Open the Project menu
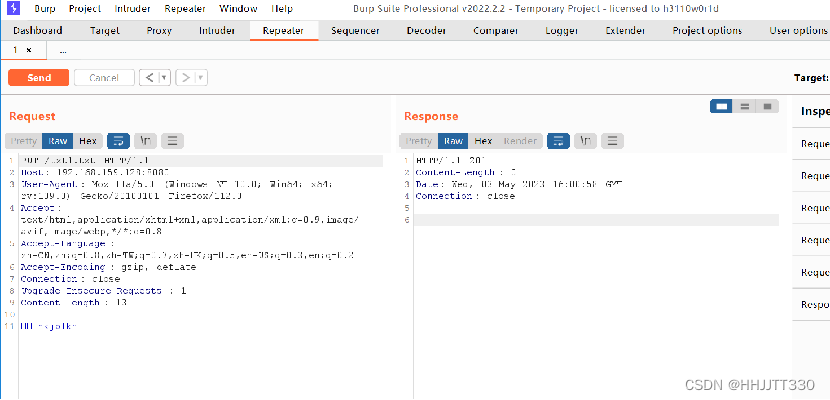830x400 pixels. click(85, 8)
